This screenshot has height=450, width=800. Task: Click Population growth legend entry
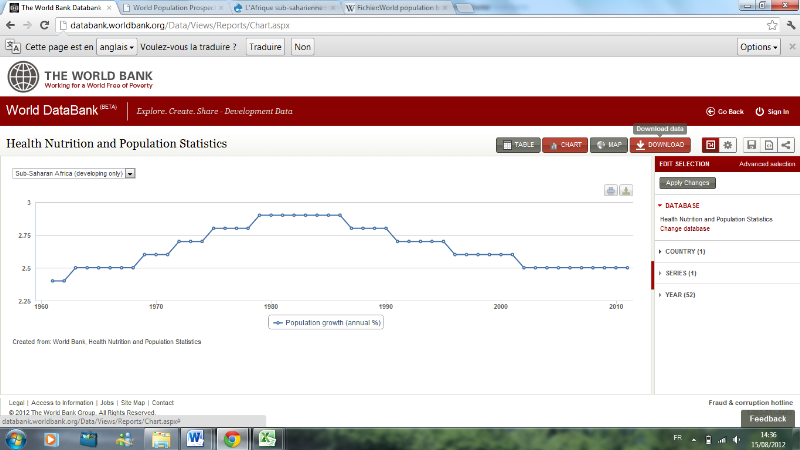click(326, 322)
